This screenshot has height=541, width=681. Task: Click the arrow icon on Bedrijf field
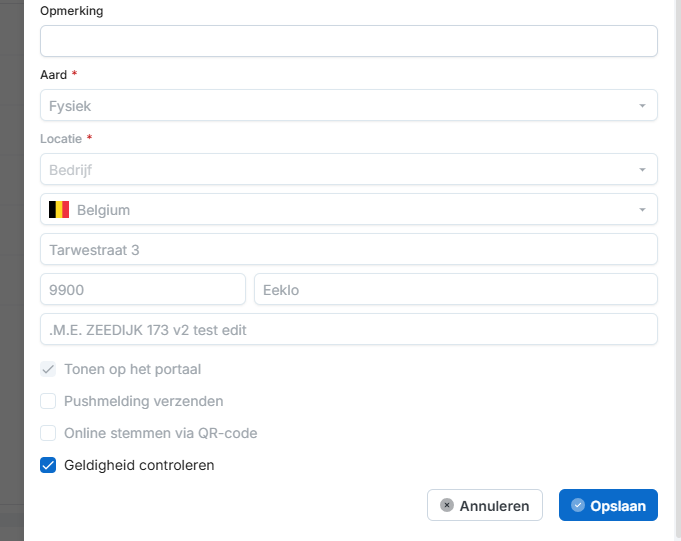pos(642,170)
